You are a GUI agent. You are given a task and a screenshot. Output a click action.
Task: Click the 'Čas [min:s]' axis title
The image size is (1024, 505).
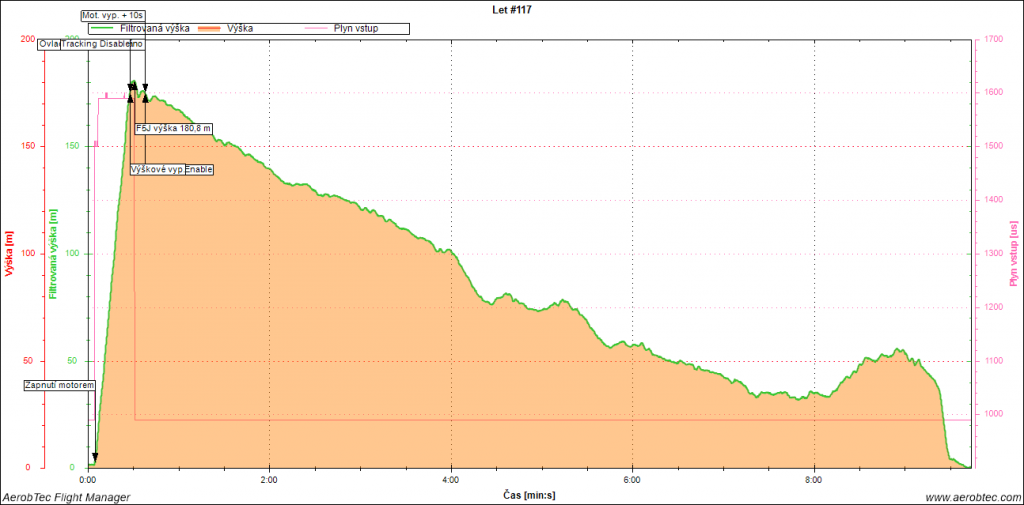[529, 494]
